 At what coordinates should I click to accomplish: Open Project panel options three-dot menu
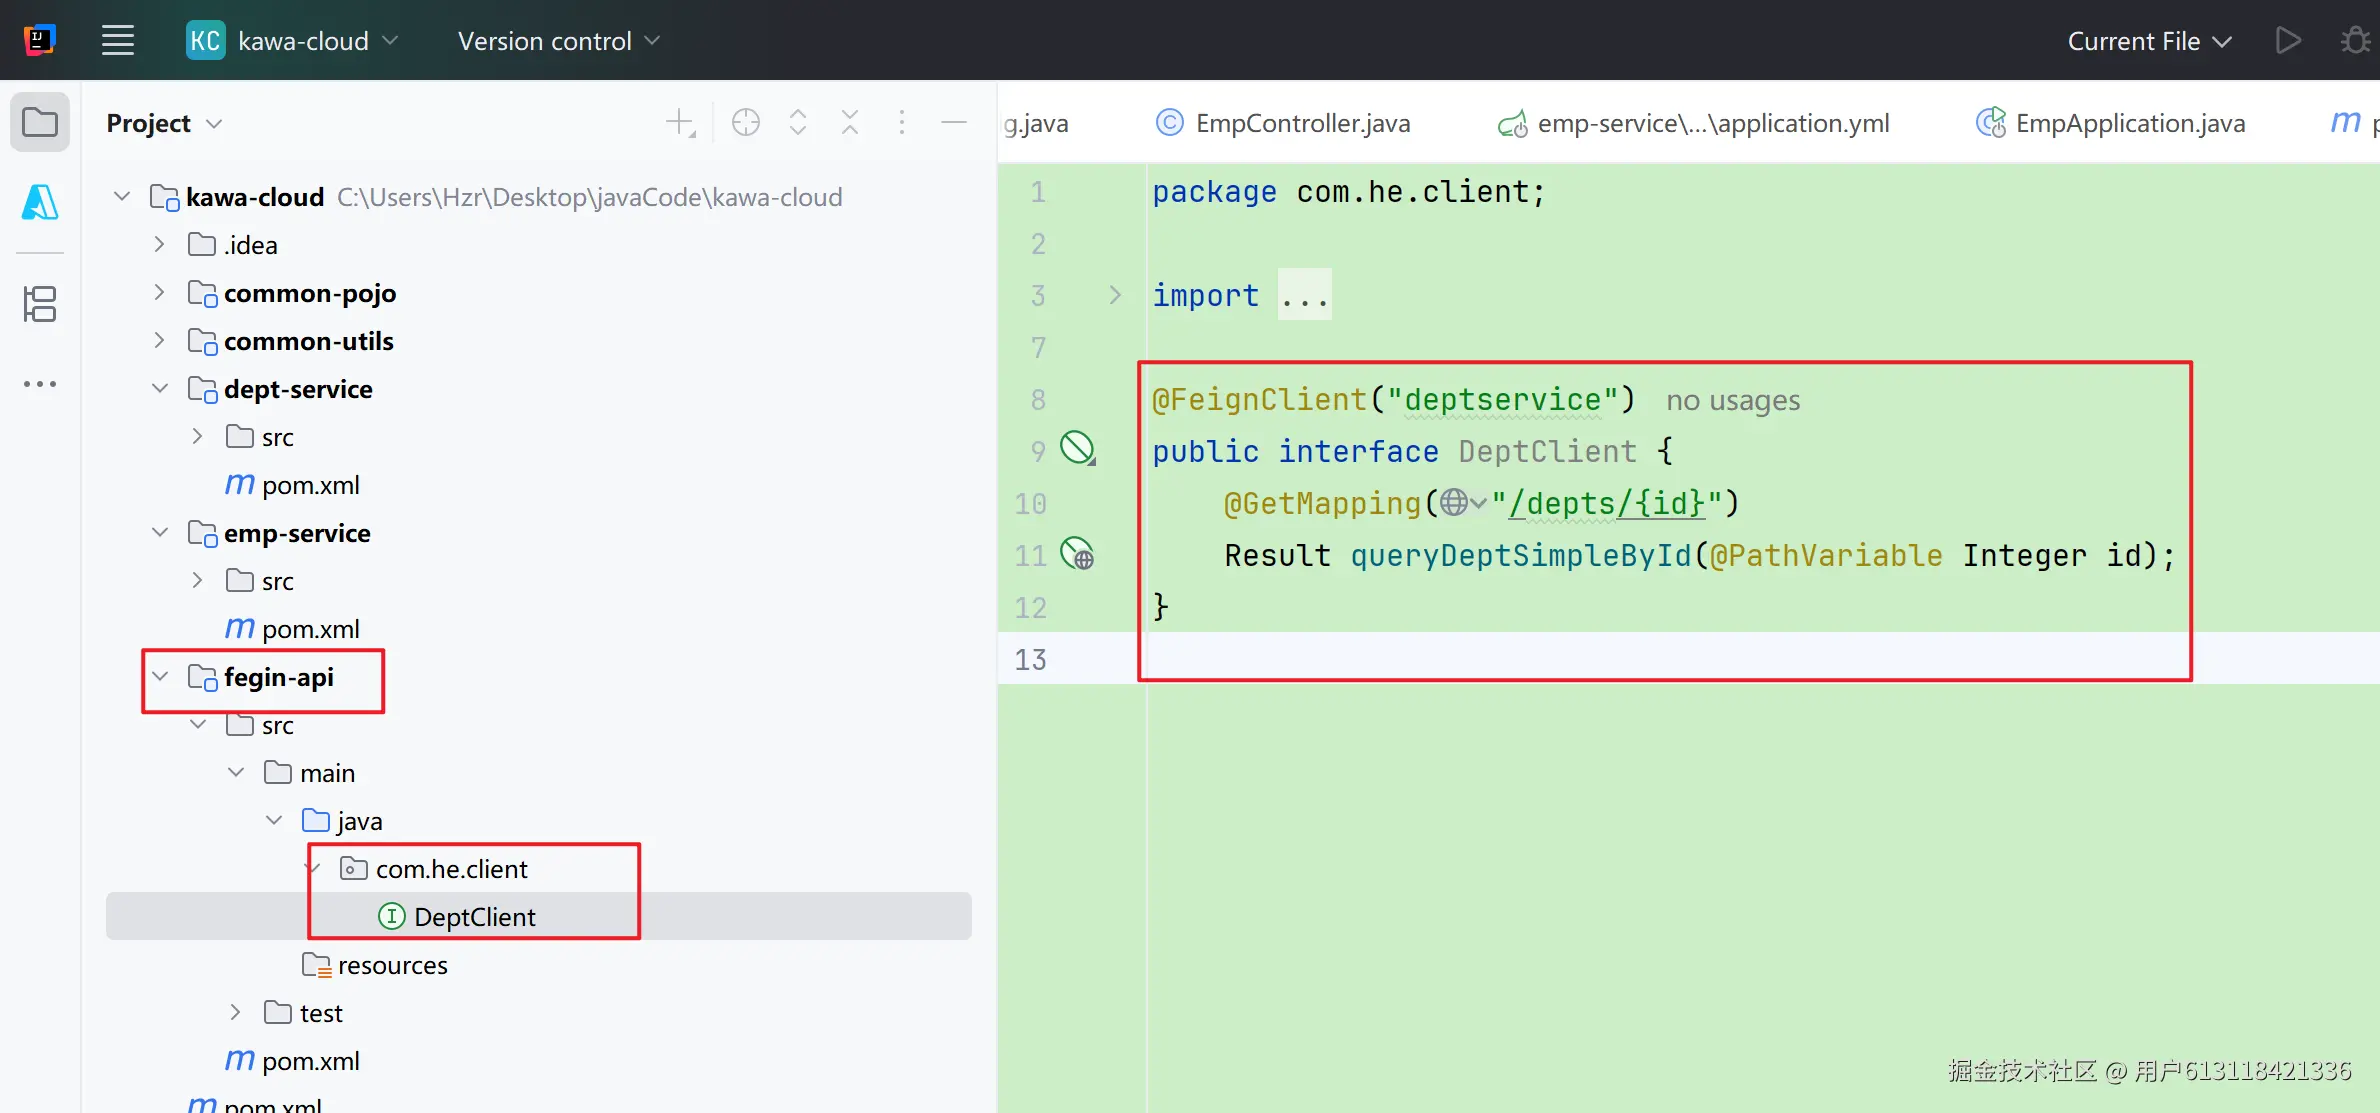tap(902, 123)
